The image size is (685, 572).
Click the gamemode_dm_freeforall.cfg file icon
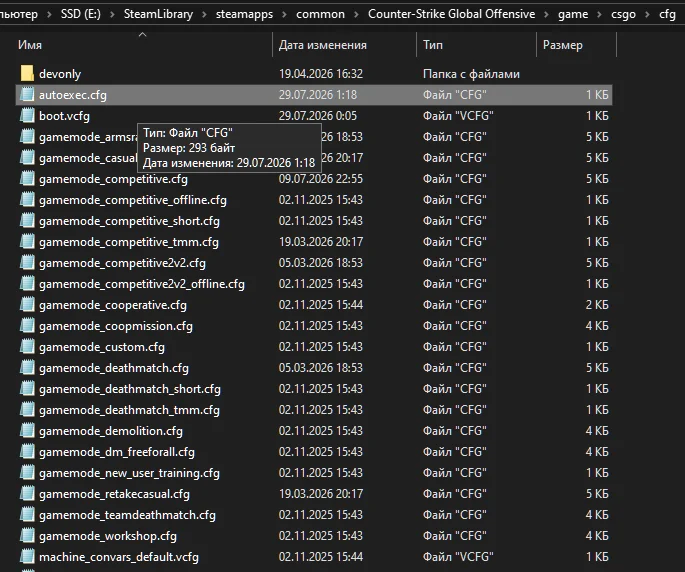(x=27, y=451)
